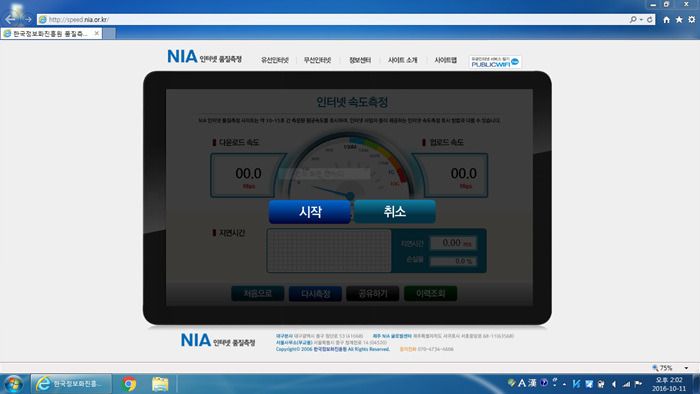Image resolution: width=700 pixels, height=394 pixels.
Task: Click the 인터넷 속도측정 heading
Action: (352, 102)
